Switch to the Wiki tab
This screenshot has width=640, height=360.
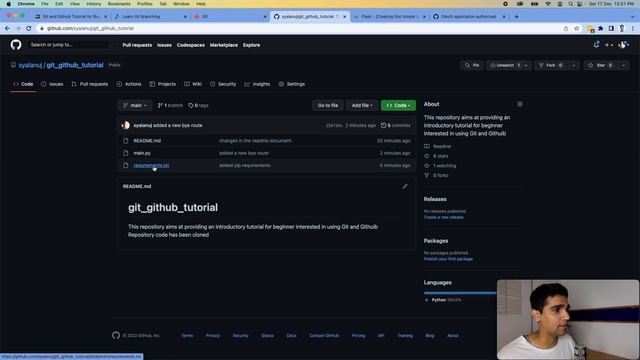click(x=193, y=84)
